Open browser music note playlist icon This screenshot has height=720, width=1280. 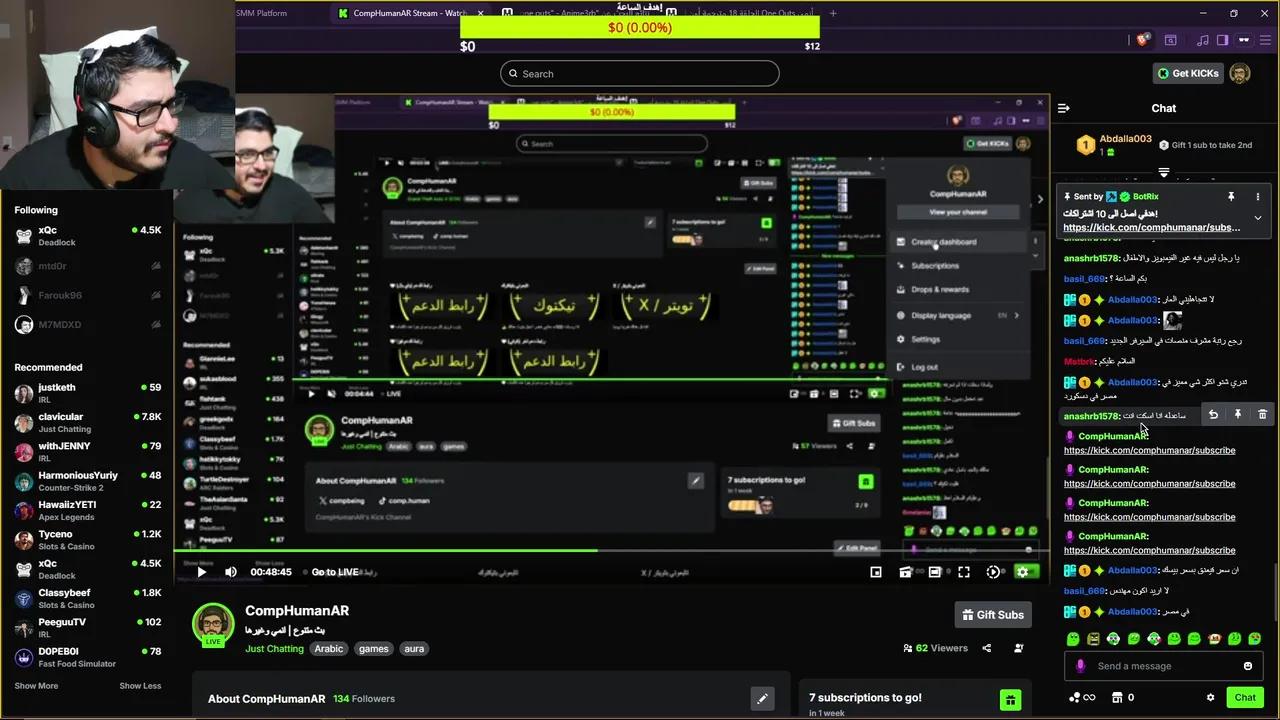coord(1203,40)
